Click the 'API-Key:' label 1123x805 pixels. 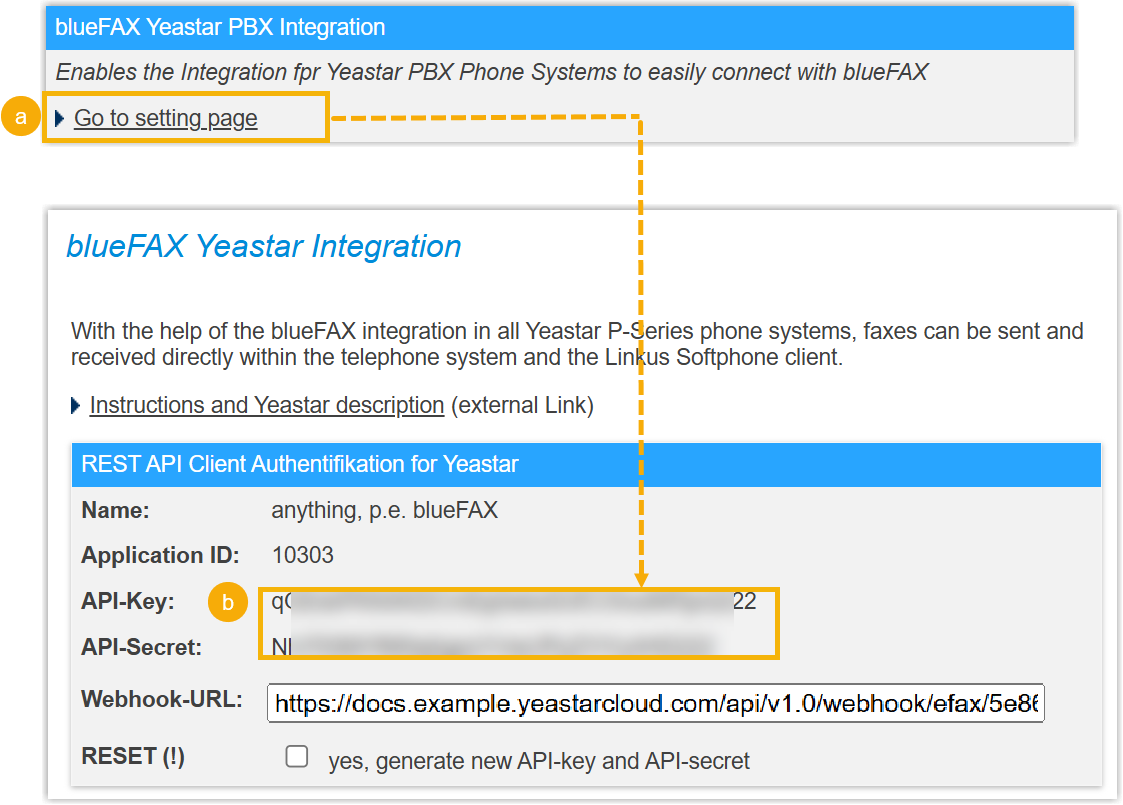point(127,601)
